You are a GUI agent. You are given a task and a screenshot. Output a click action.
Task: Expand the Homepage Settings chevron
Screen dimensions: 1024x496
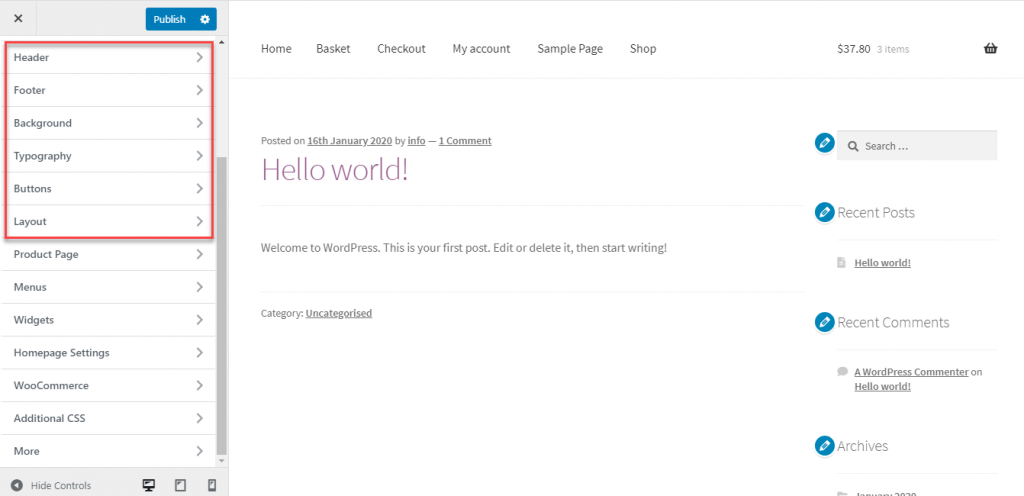click(200, 352)
